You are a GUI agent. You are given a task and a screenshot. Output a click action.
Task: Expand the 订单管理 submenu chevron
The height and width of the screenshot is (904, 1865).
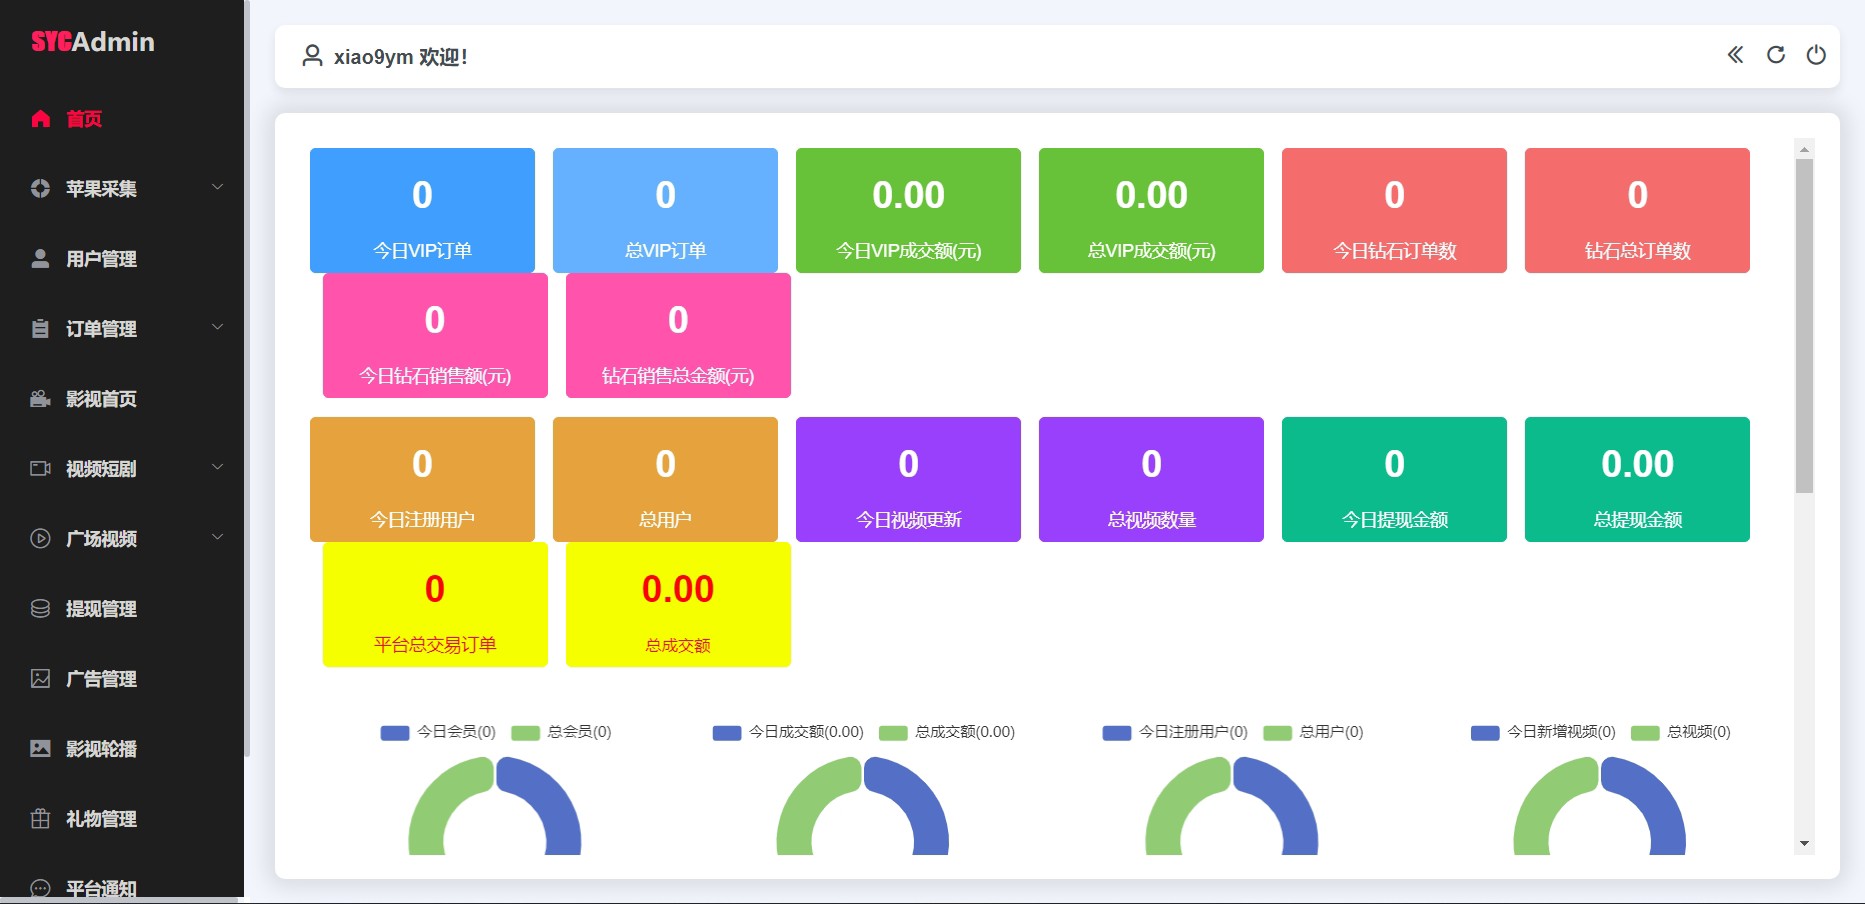tap(217, 327)
